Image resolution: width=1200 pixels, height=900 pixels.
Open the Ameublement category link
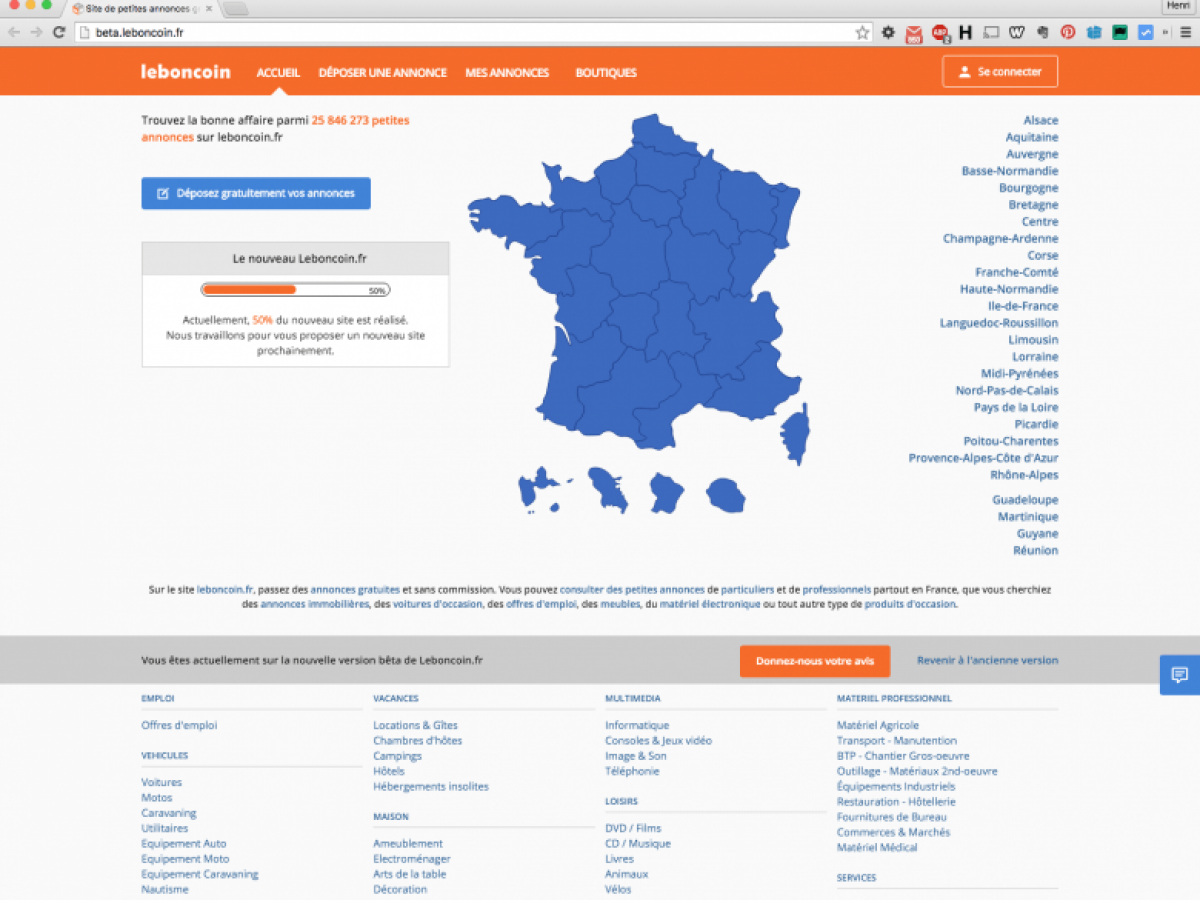[x=408, y=844]
